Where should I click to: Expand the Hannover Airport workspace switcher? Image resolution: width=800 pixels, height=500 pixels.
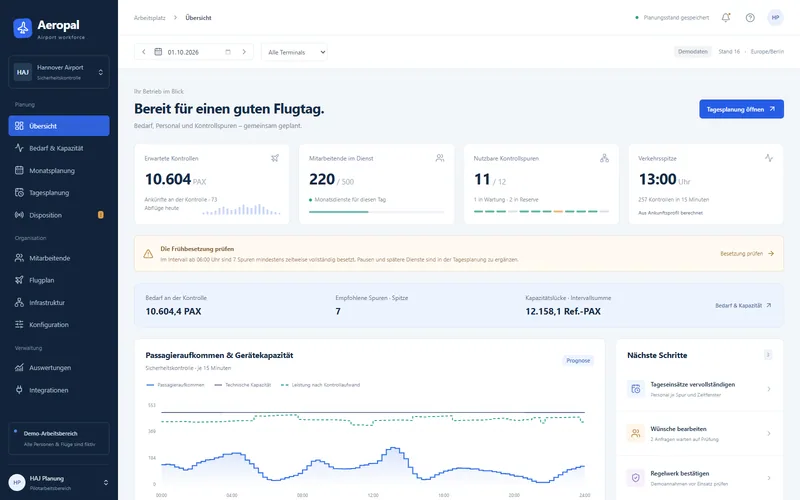(x=59, y=72)
